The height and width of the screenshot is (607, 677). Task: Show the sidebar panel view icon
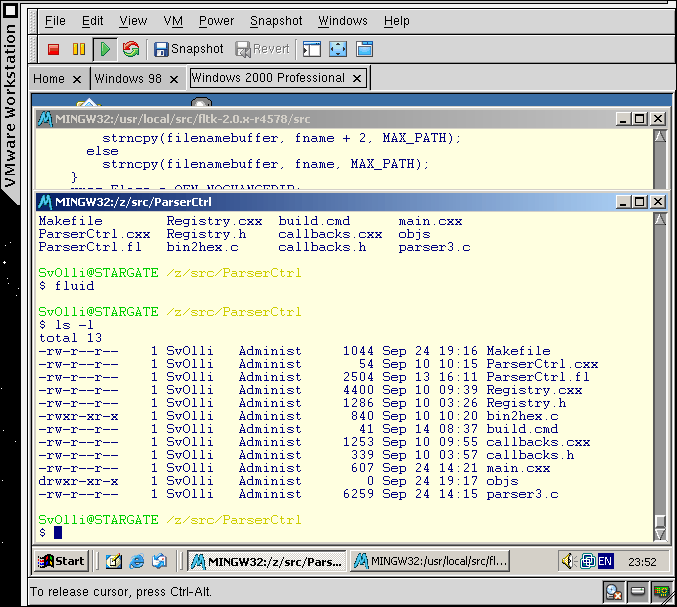coord(312,49)
